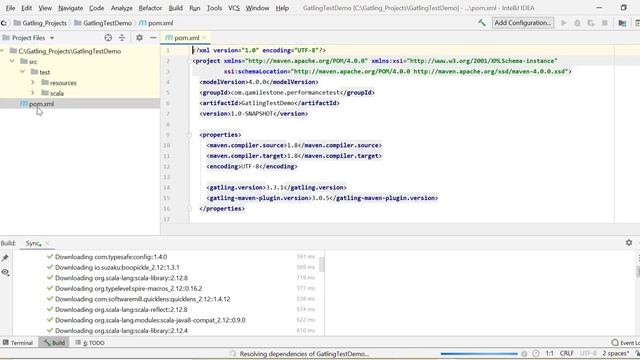
Task: Toggle the eye view icon in Build panel
Action: tap(5, 272)
